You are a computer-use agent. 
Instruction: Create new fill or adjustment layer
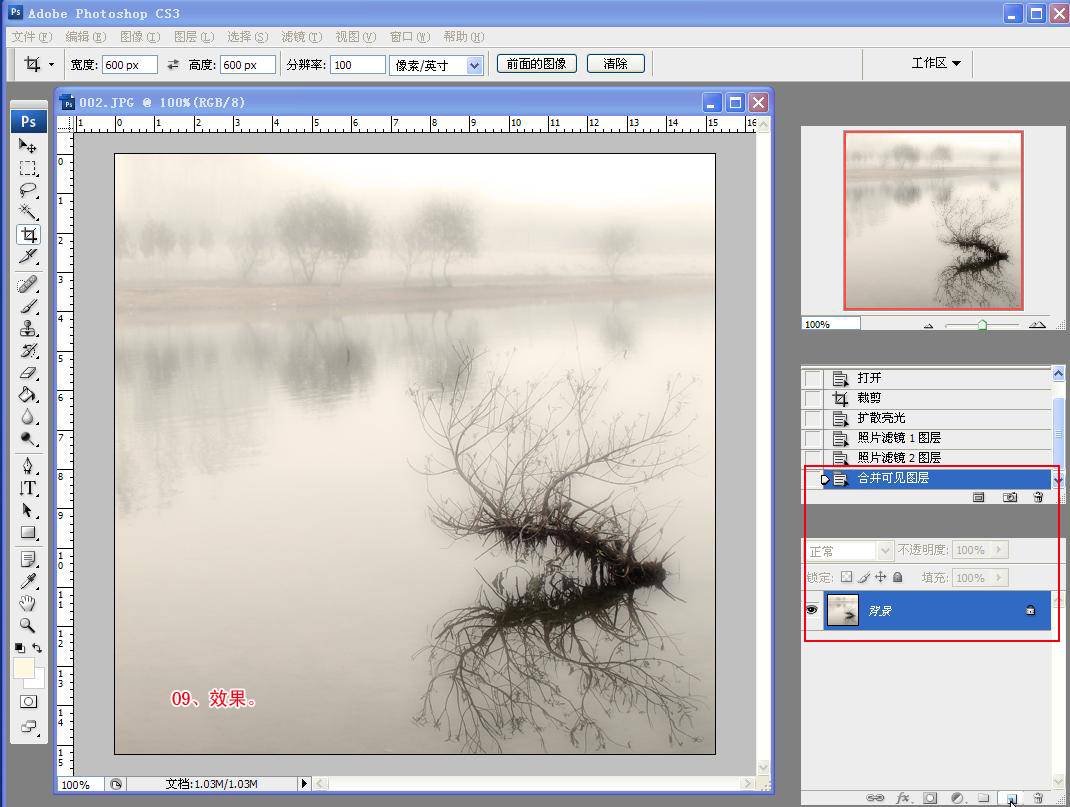pyautogui.click(x=957, y=797)
